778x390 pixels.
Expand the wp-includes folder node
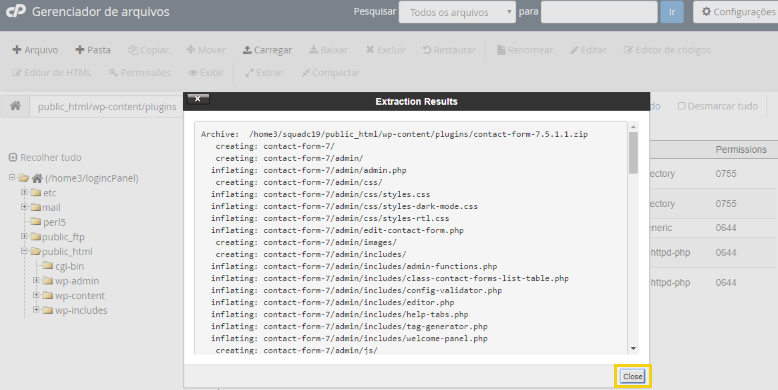pos(36,310)
